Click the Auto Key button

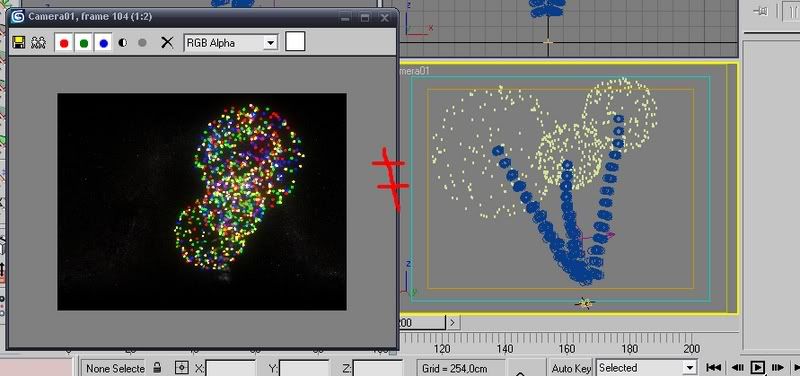(x=571, y=368)
